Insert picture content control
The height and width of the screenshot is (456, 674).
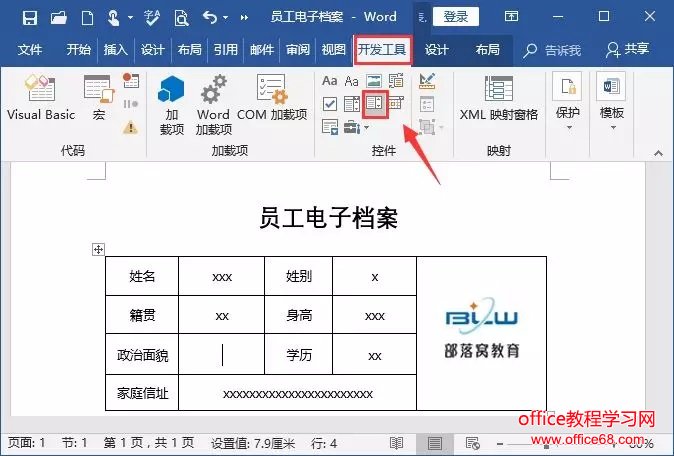click(x=374, y=80)
